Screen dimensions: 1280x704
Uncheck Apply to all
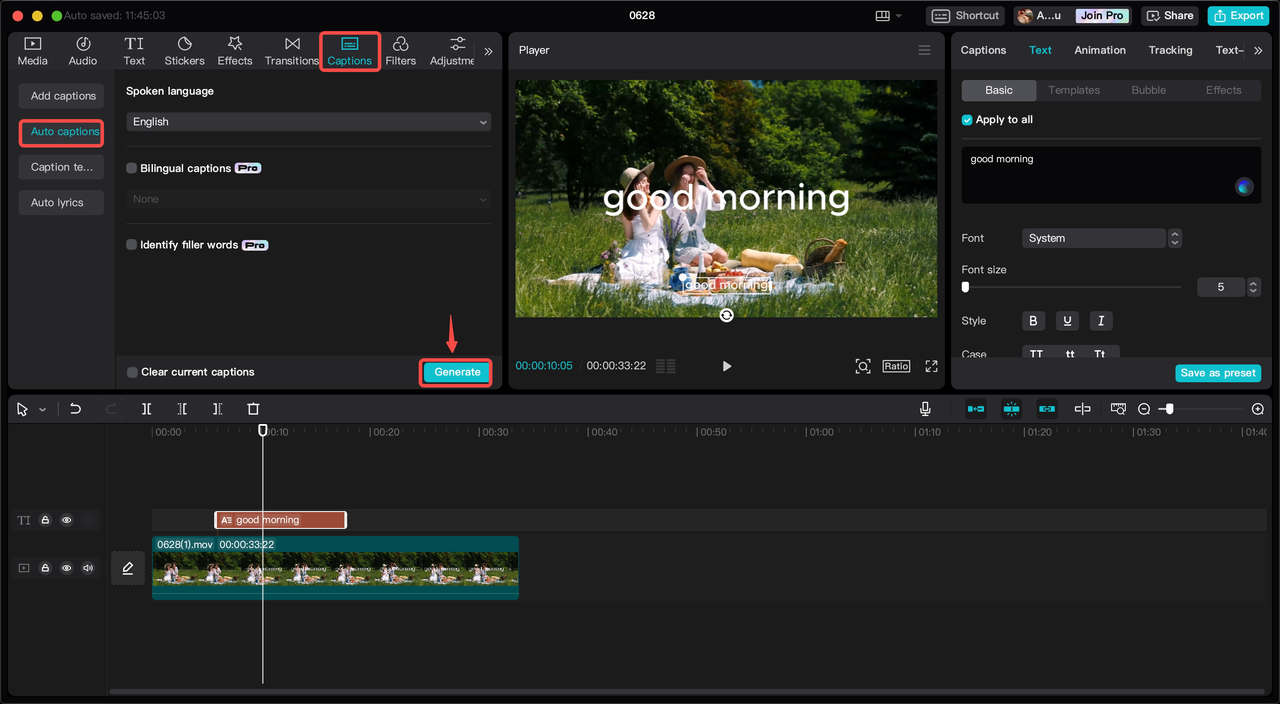tap(967, 120)
